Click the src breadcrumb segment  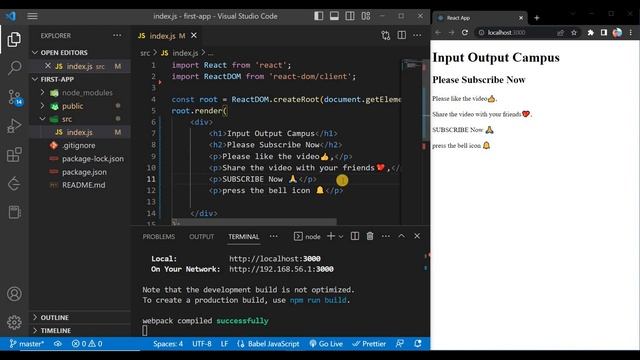tap(145, 53)
